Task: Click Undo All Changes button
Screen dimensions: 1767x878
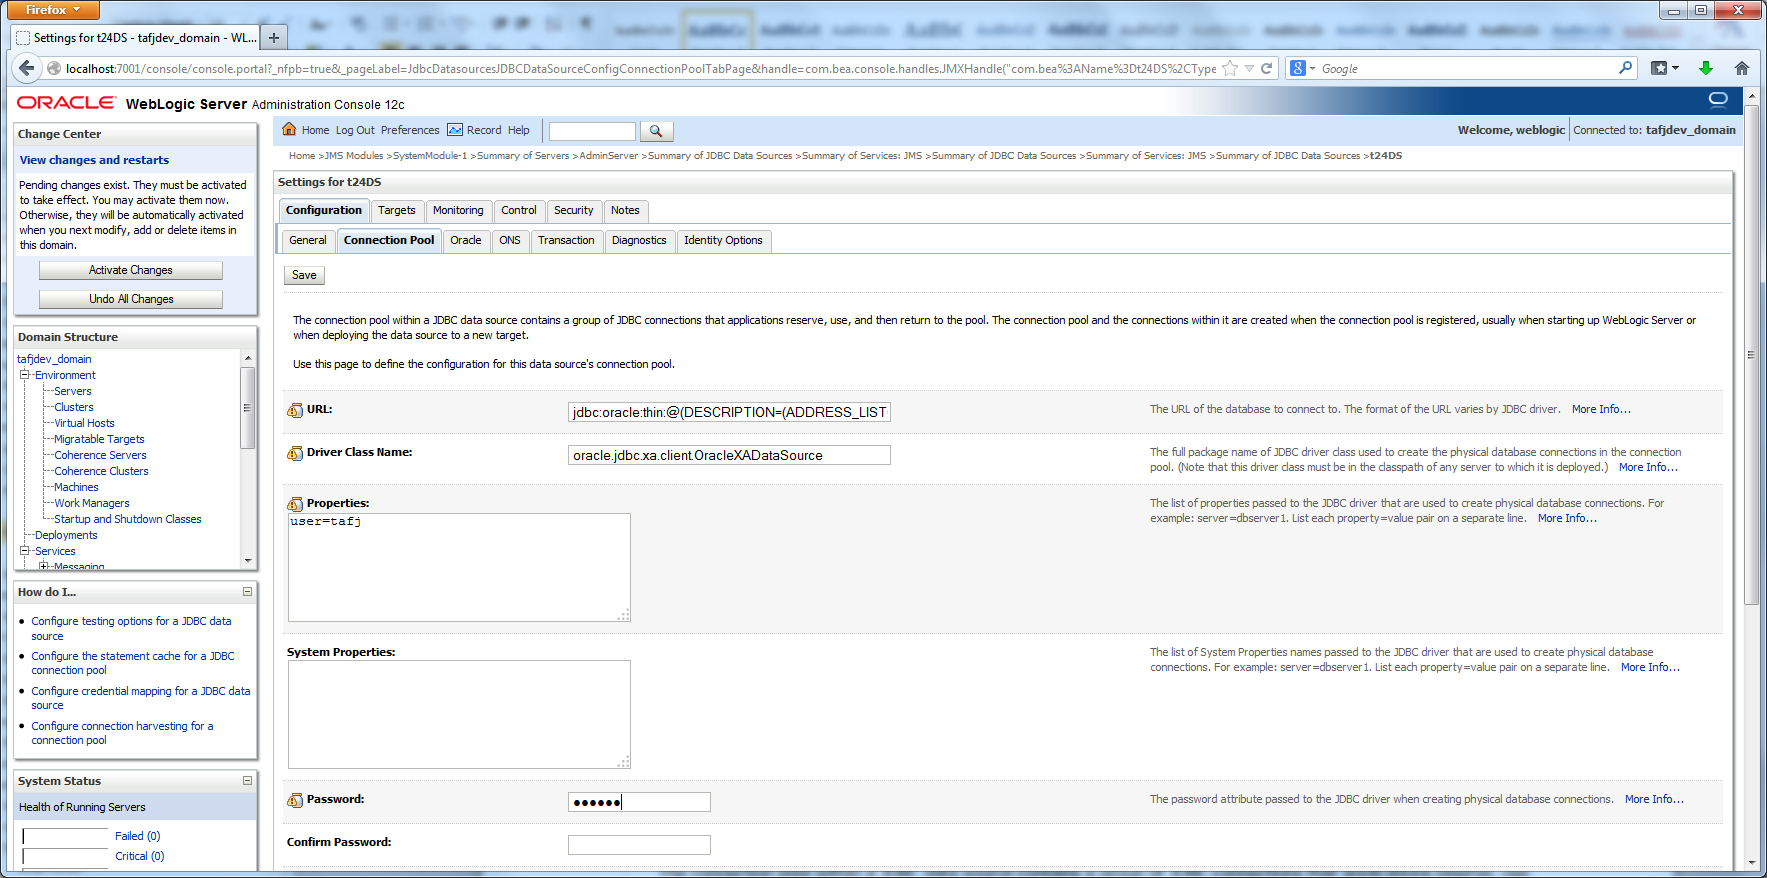Action: (x=131, y=299)
